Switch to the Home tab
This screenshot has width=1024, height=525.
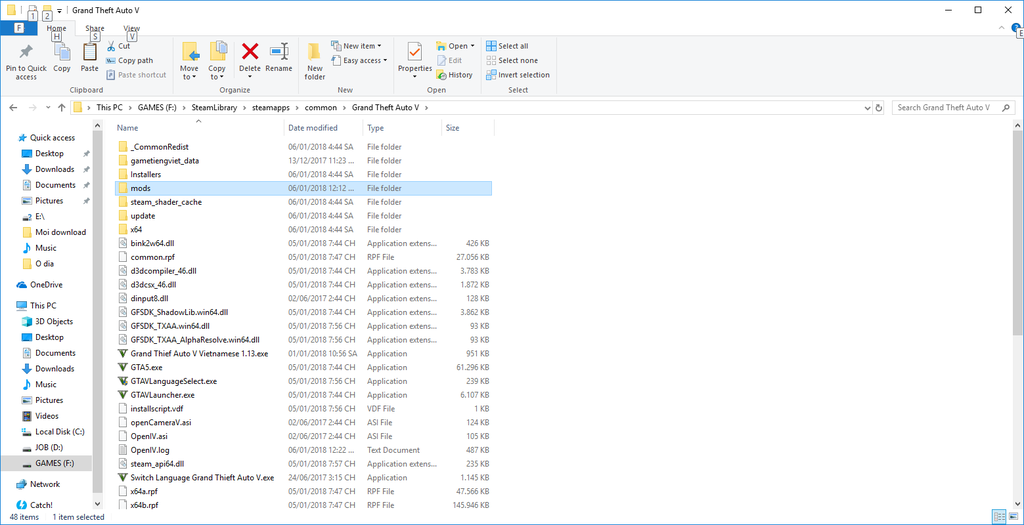click(56, 29)
